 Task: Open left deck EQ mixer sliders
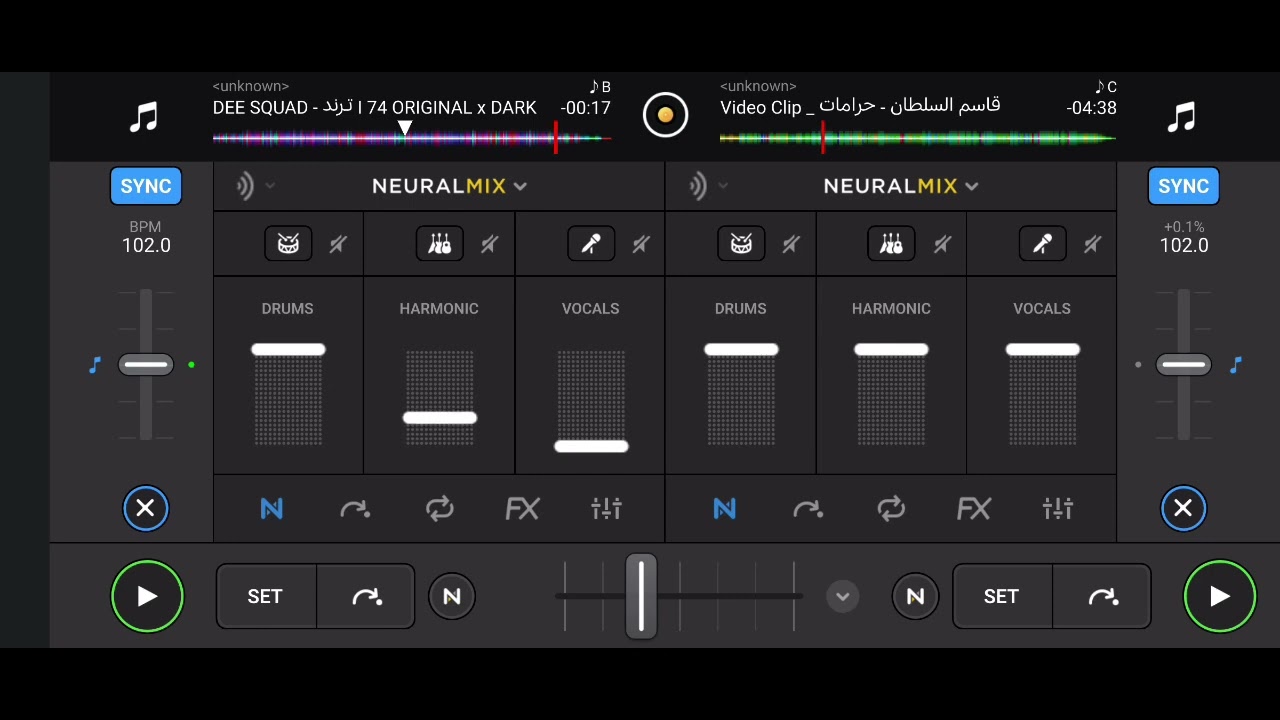[606, 509]
